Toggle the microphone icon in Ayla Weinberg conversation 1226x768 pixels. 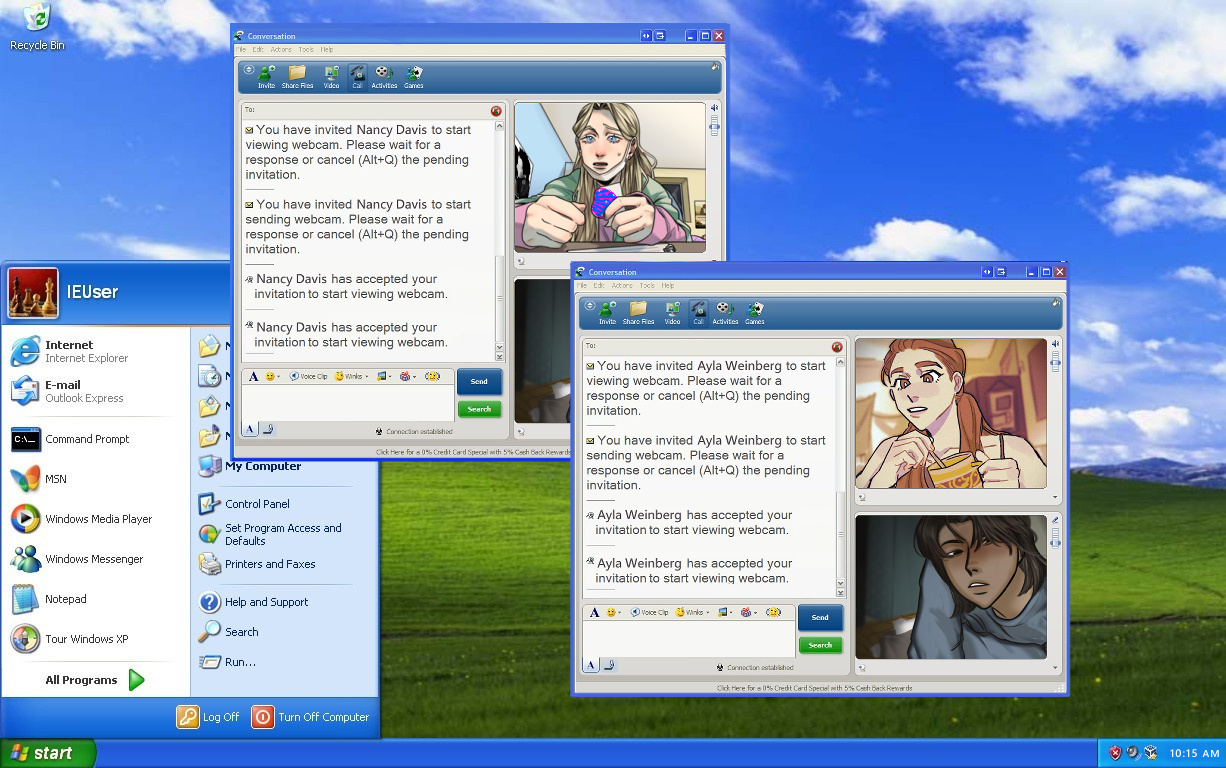pyautogui.click(x=1055, y=520)
